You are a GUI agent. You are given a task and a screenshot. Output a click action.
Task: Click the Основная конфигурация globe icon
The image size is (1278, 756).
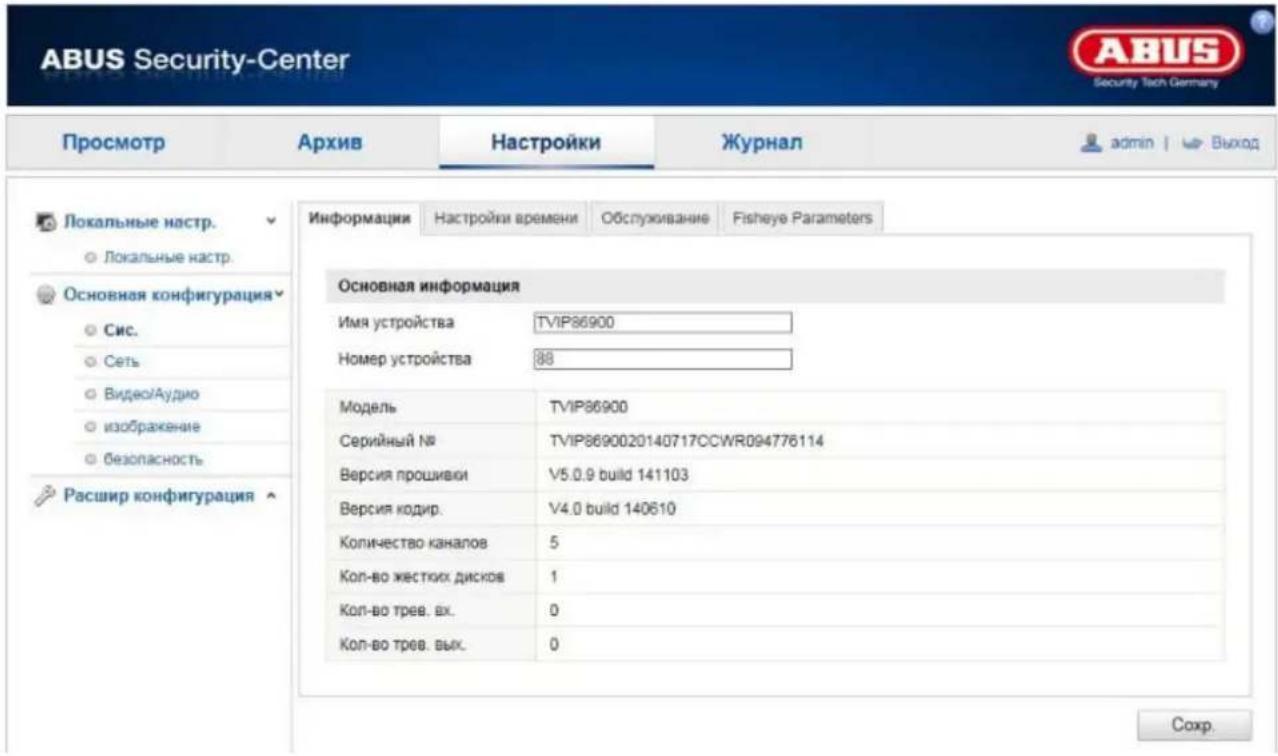47,295
